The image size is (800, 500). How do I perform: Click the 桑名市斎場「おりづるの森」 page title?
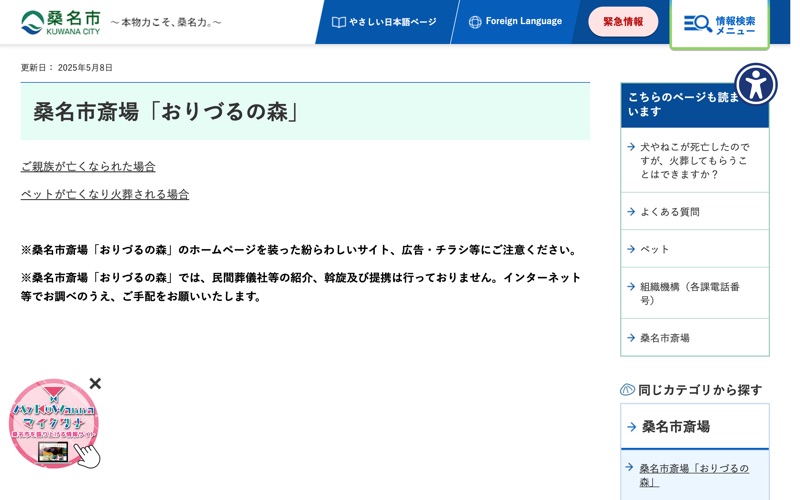coord(166,112)
